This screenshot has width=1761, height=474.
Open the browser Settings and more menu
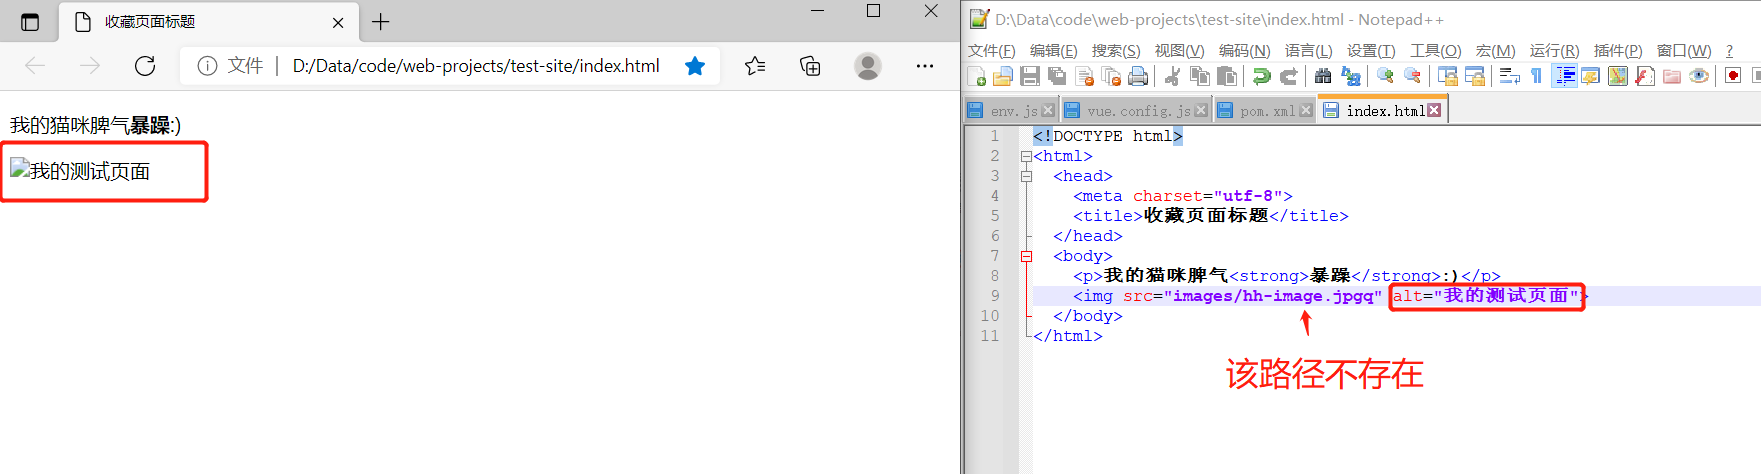[x=925, y=66]
